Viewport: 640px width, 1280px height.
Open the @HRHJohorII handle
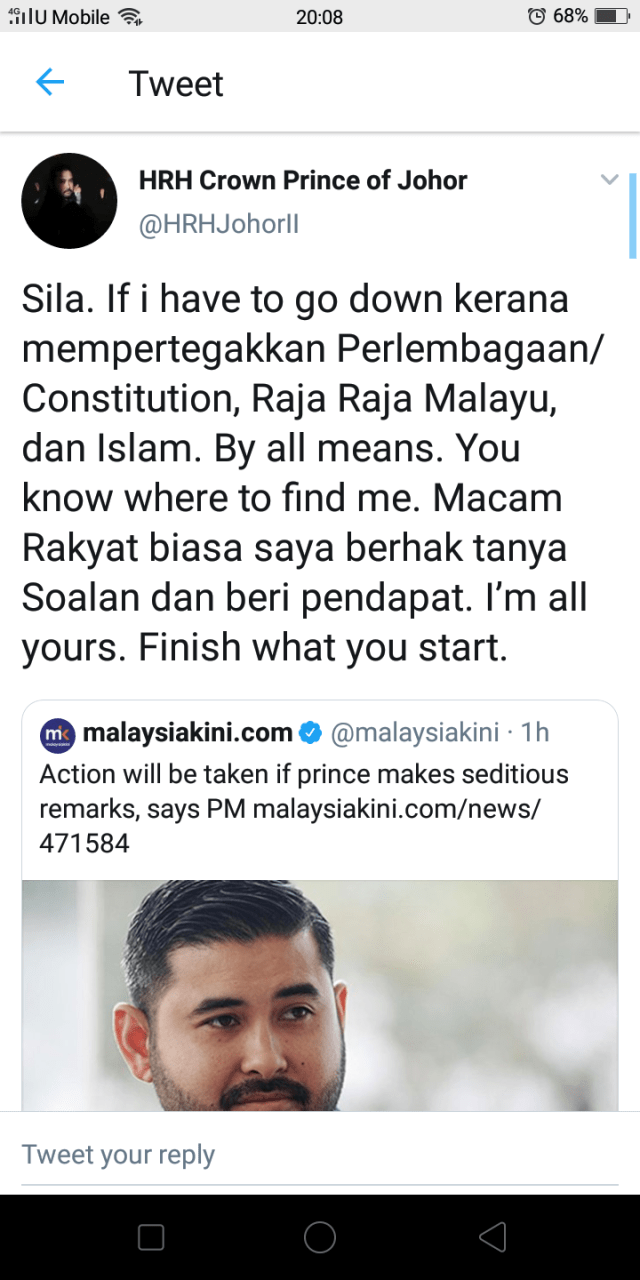pos(218,225)
